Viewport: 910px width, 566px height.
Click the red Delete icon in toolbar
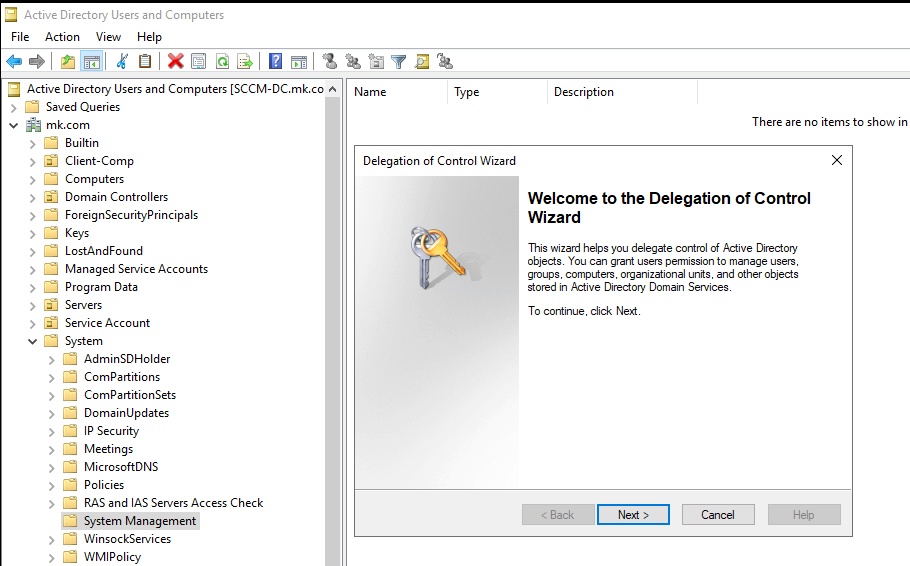(176, 62)
